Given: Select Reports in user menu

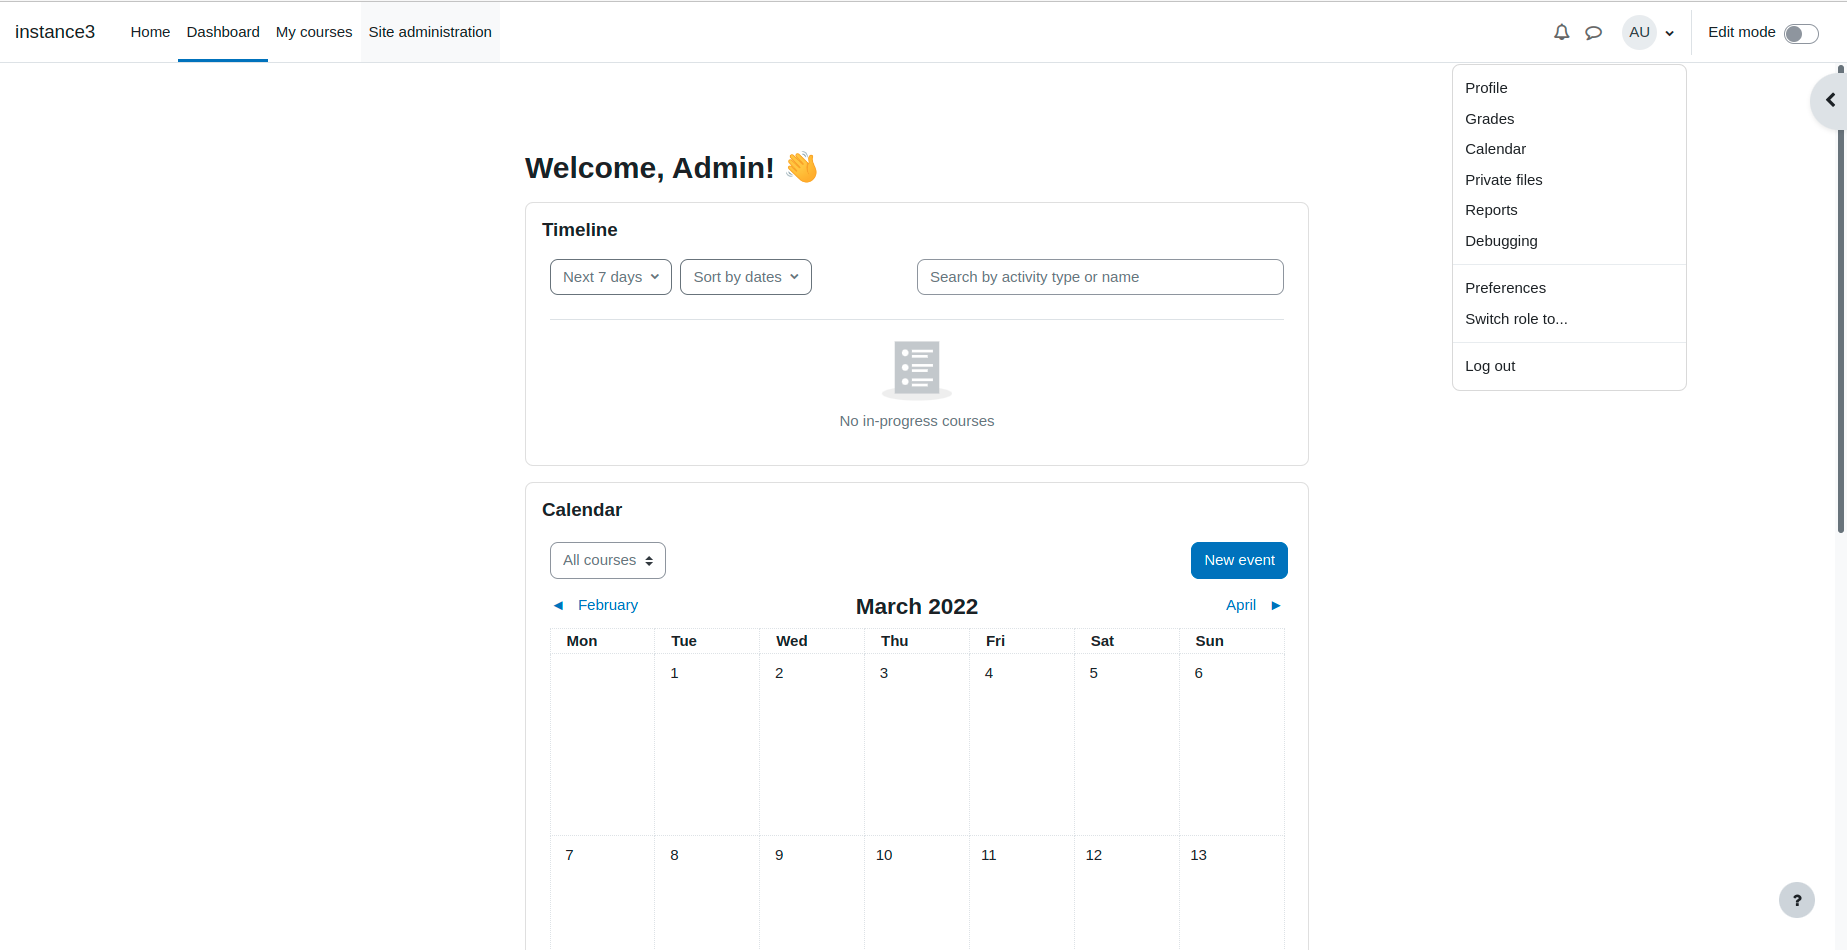Looking at the screenshot, I should pyautogui.click(x=1569, y=210).
